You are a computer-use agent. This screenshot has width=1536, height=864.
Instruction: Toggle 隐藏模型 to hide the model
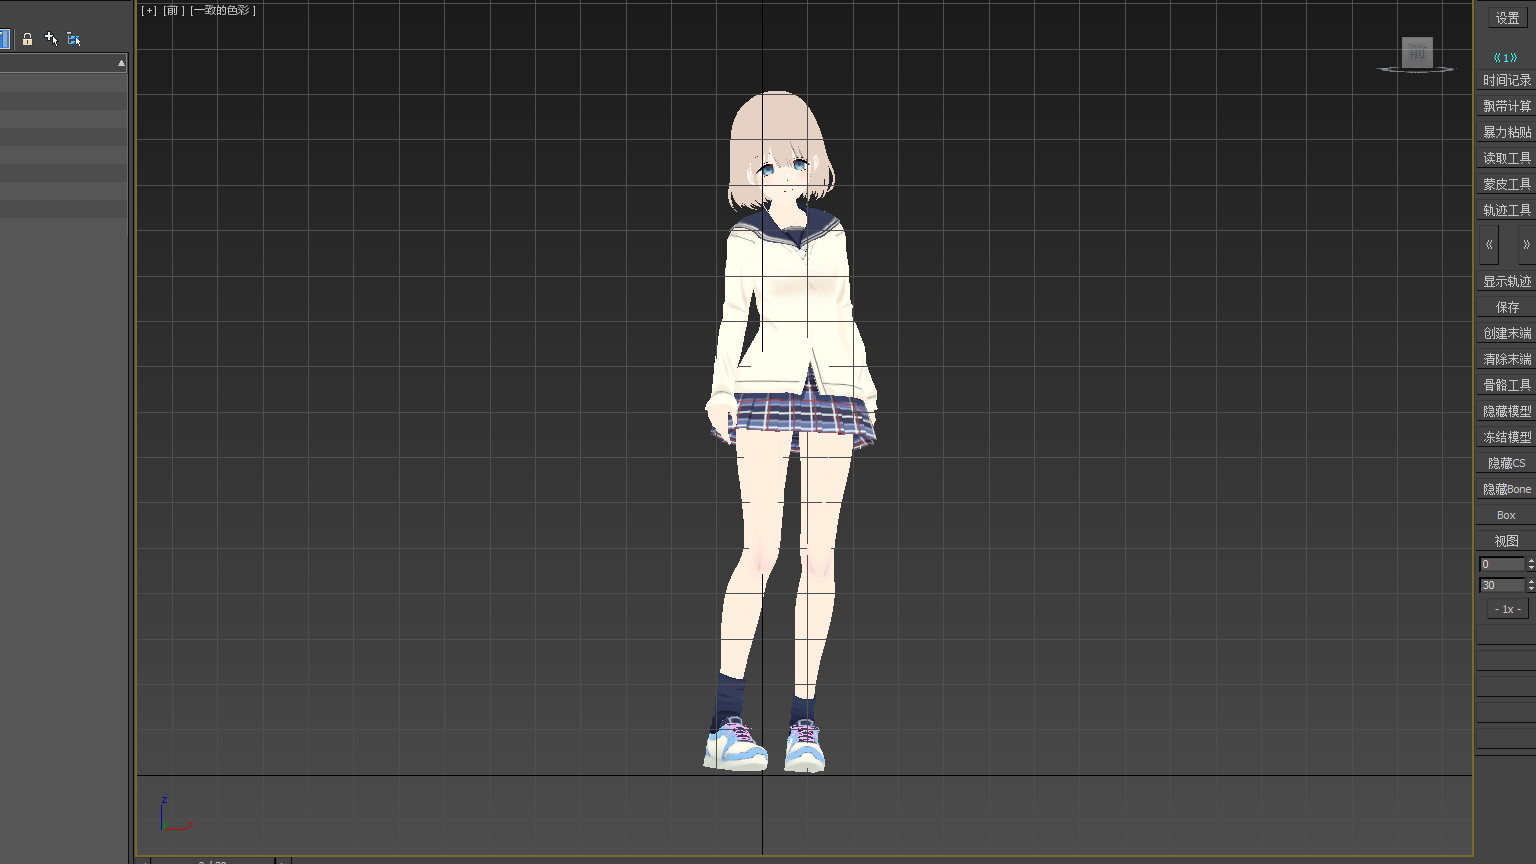pos(1506,411)
